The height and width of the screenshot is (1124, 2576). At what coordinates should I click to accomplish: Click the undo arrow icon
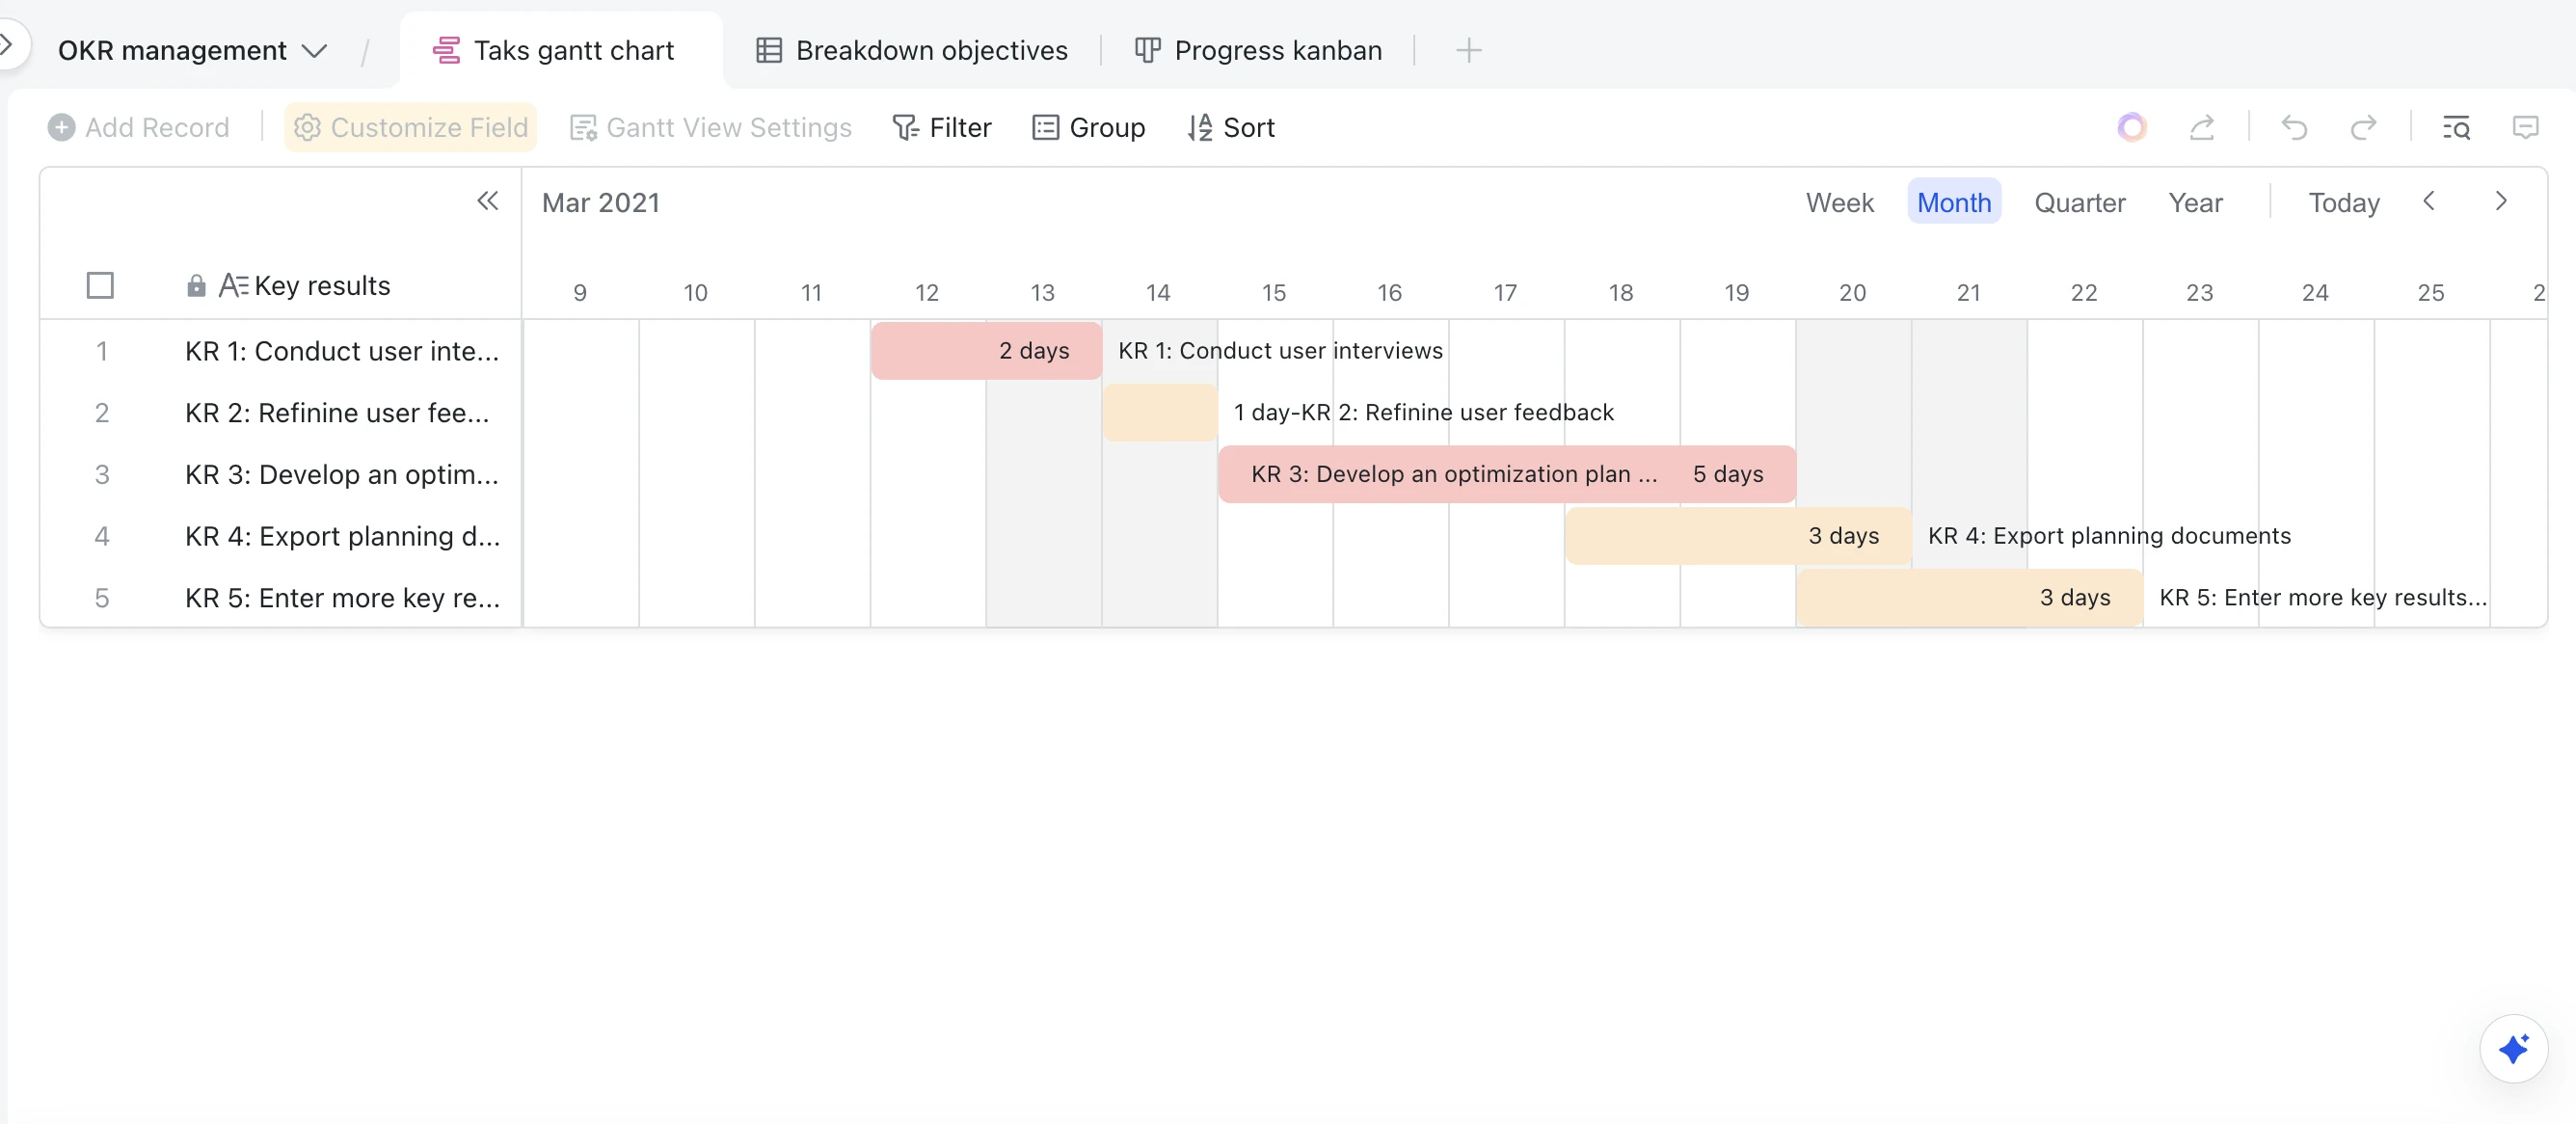tap(2294, 128)
